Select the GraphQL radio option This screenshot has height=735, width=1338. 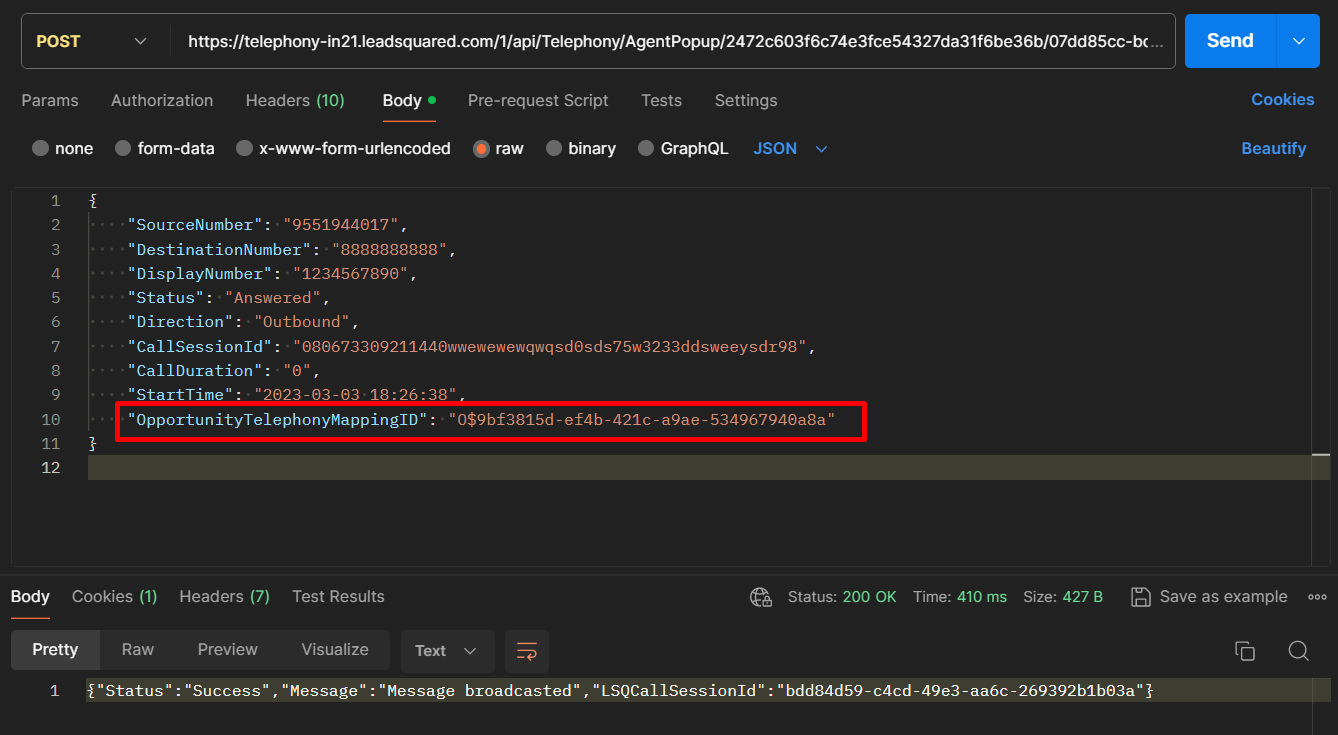pyautogui.click(x=647, y=149)
